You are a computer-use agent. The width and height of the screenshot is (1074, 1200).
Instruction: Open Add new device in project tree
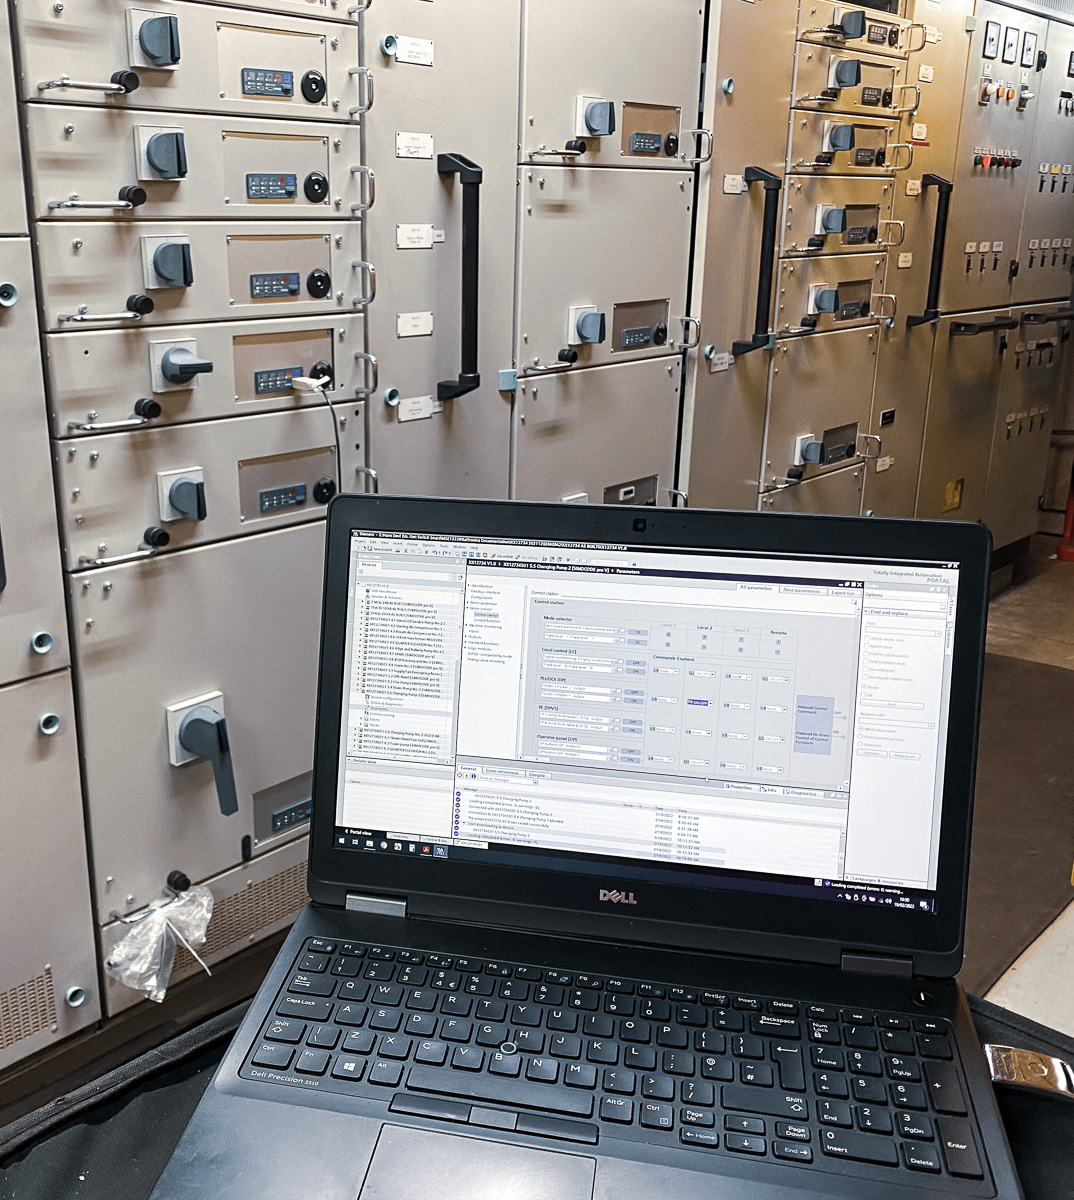pos(383,591)
